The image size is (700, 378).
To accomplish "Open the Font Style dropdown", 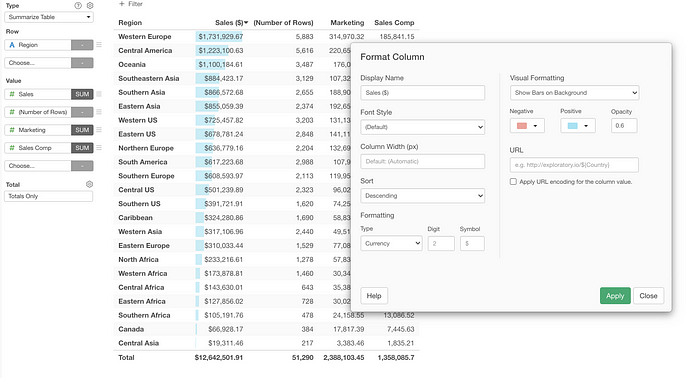I will pyautogui.click(x=422, y=127).
